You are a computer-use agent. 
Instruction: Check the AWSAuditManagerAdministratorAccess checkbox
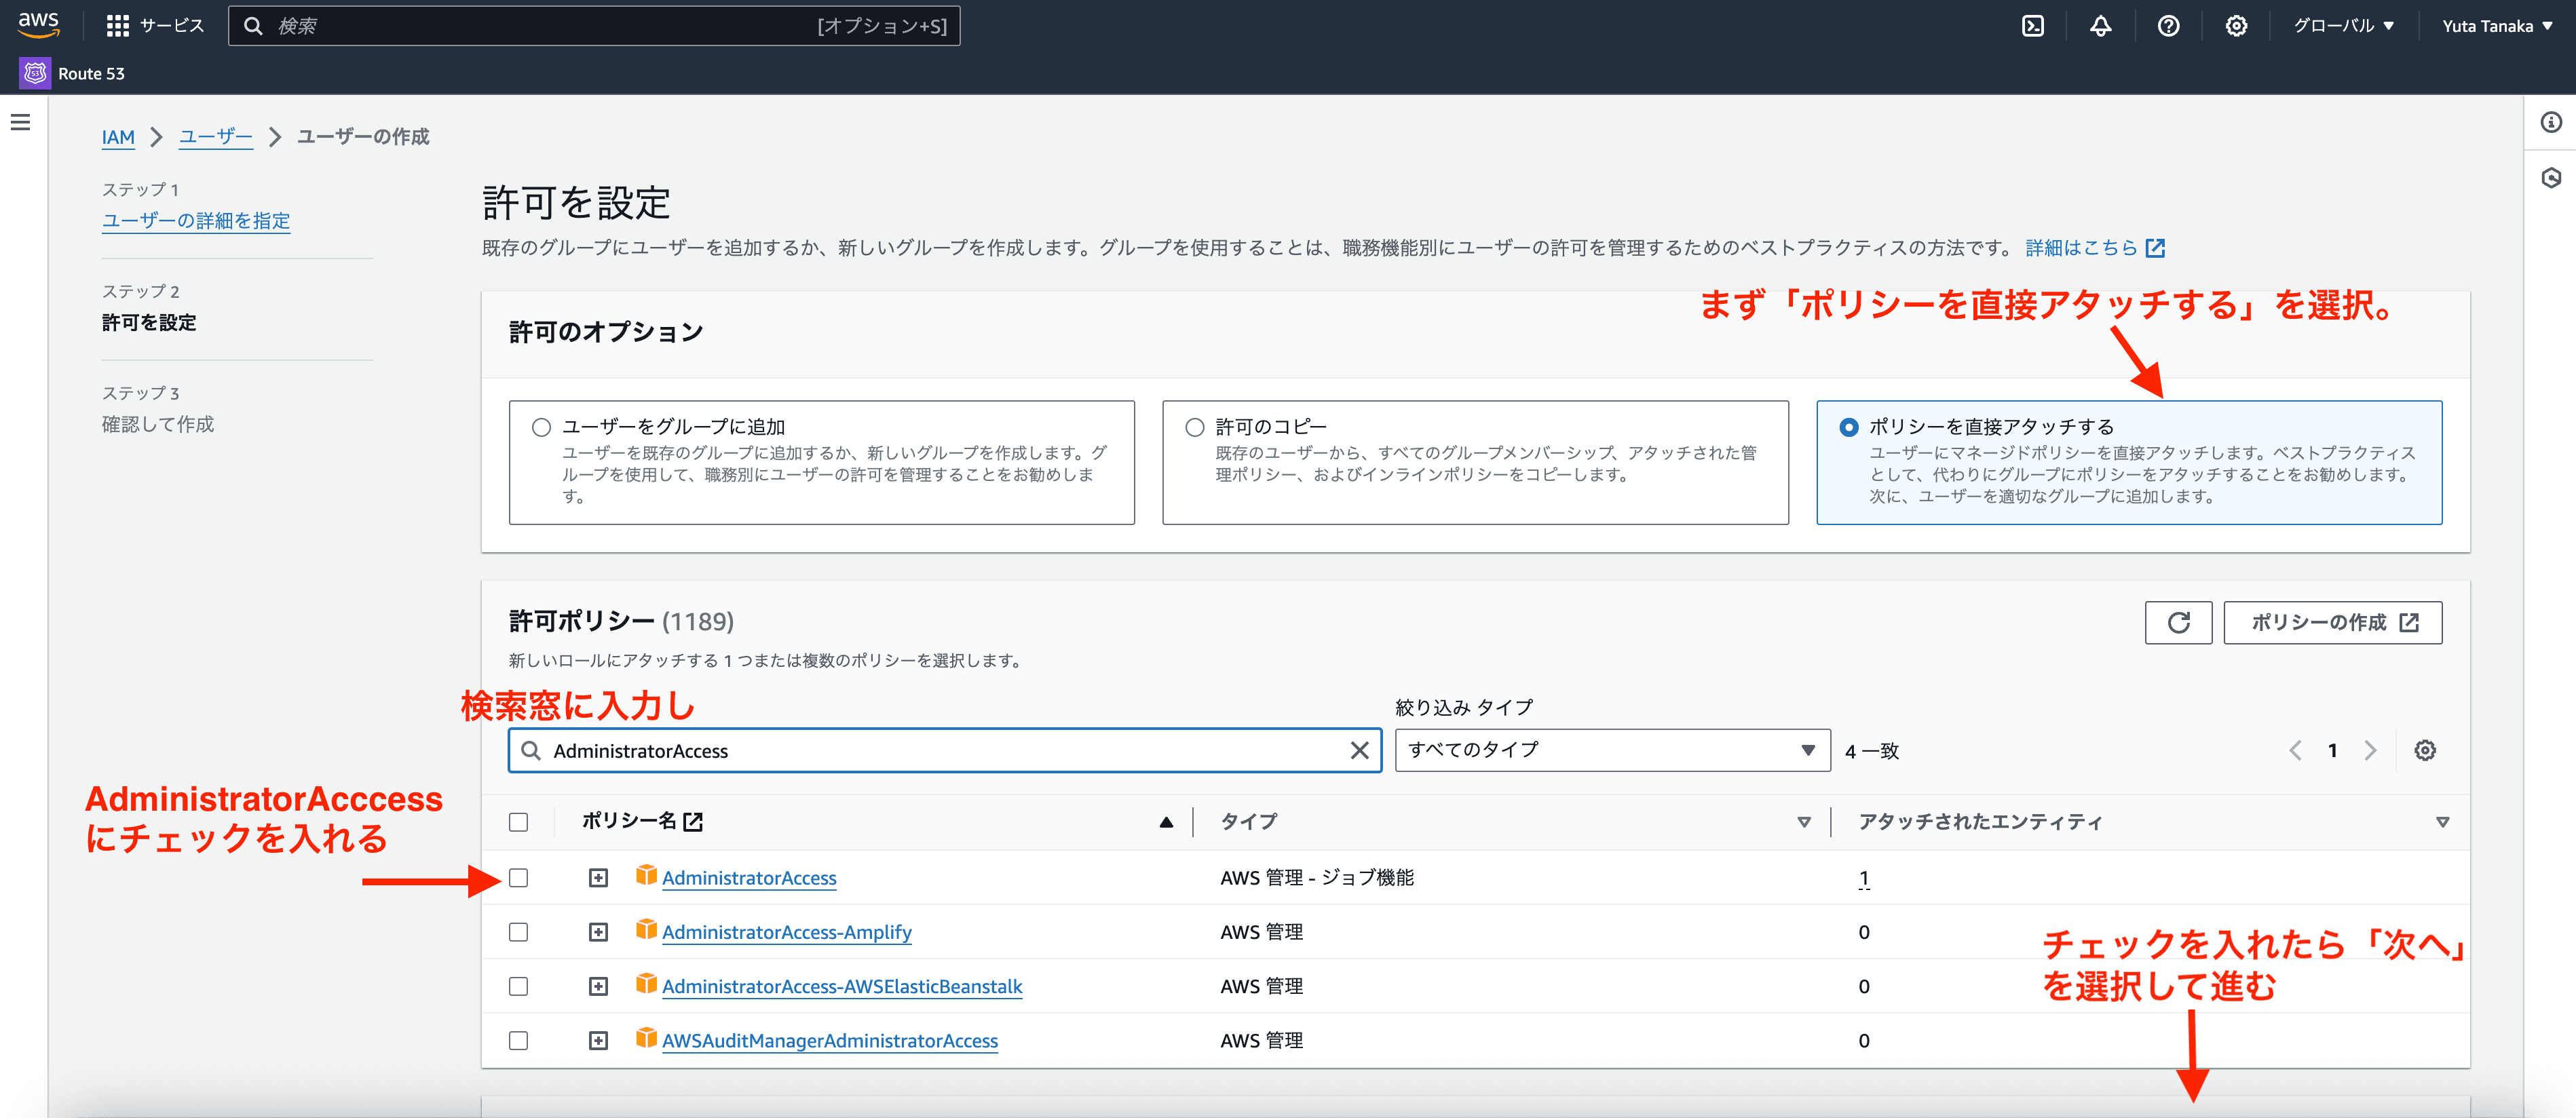pyautogui.click(x=518, y=1040)
